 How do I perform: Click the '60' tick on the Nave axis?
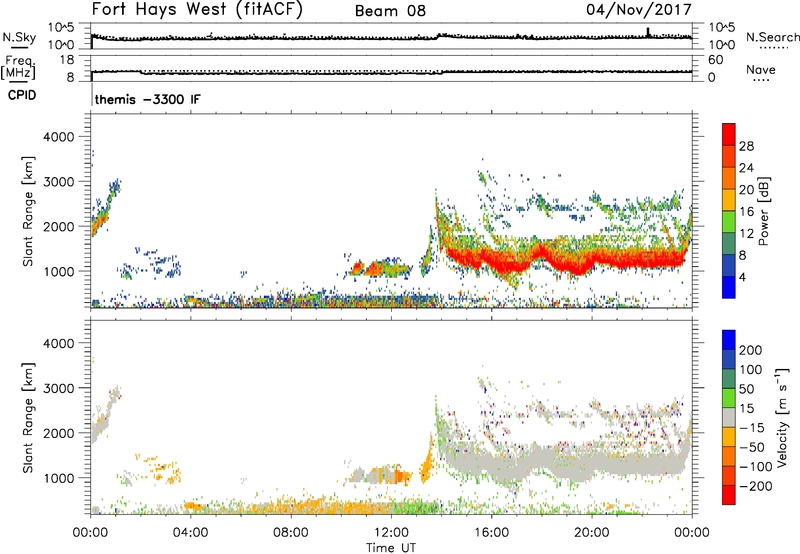pos(715,60)
